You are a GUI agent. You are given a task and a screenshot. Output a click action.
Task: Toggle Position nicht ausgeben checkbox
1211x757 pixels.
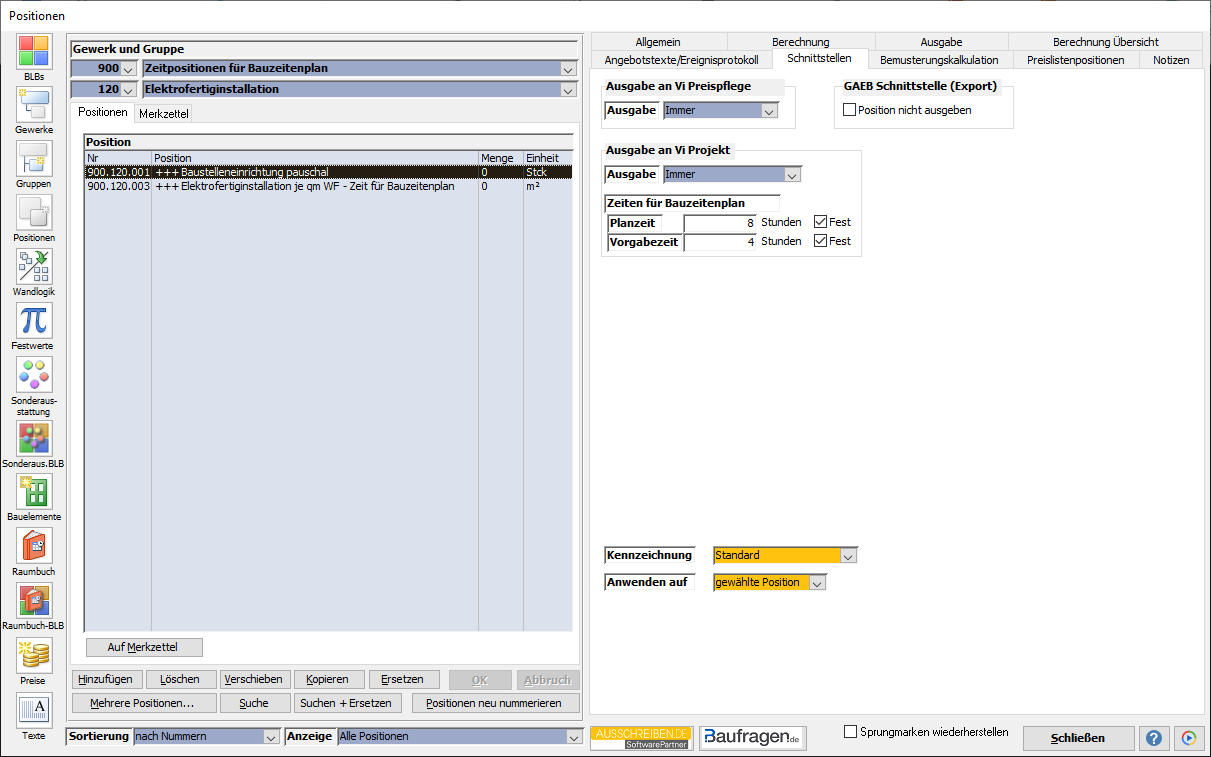pyautogui.click(x=850, y=110)
